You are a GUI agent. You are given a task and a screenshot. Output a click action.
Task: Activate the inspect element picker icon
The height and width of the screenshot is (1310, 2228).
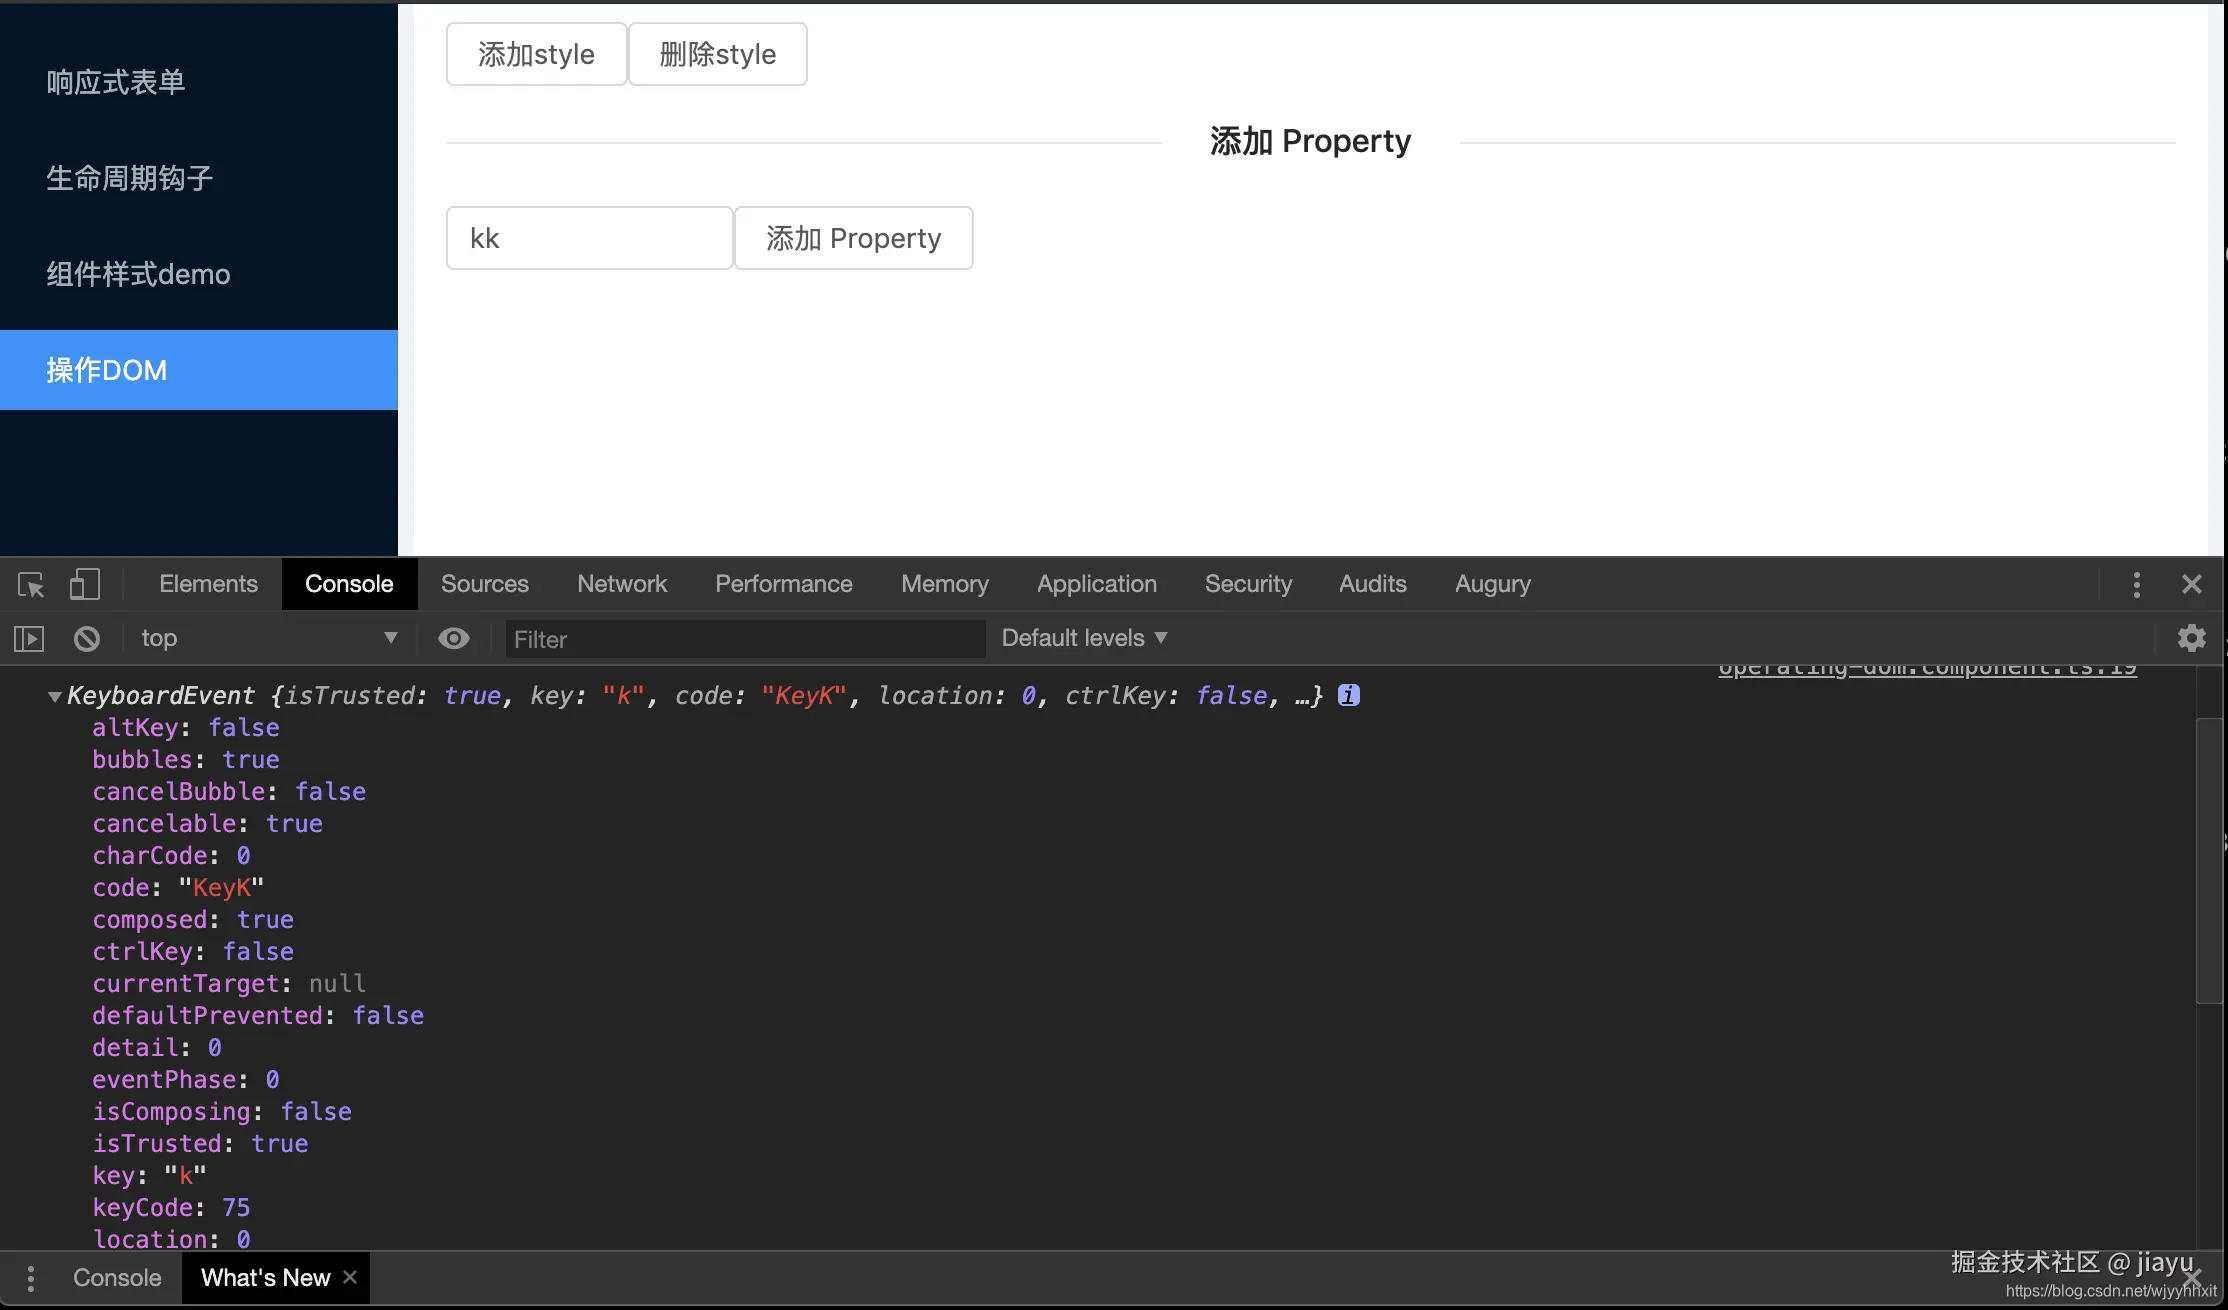pos(31,584)
